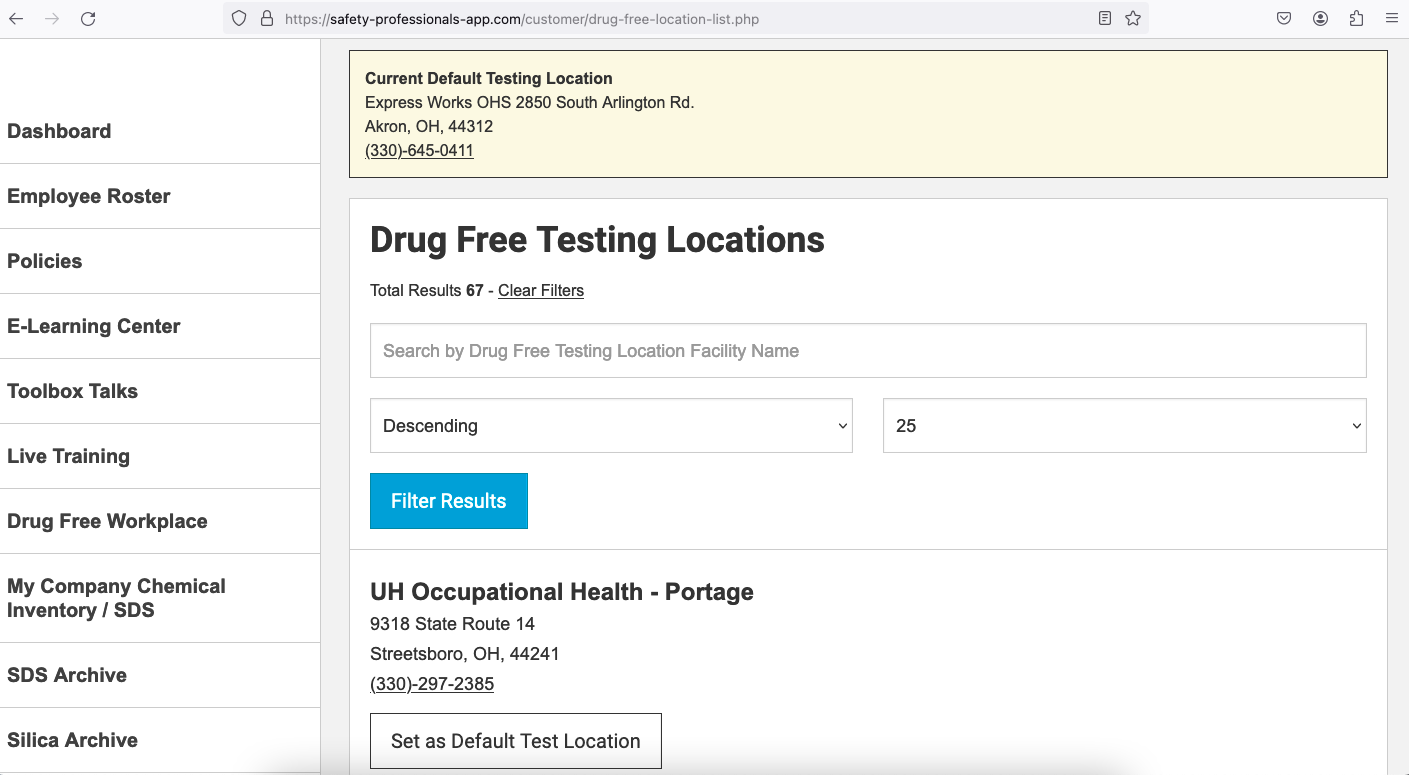Open Drug Free Workplace sidebar item
Viewport: 1409px width, 775px height.
click(x=108, y=521)
